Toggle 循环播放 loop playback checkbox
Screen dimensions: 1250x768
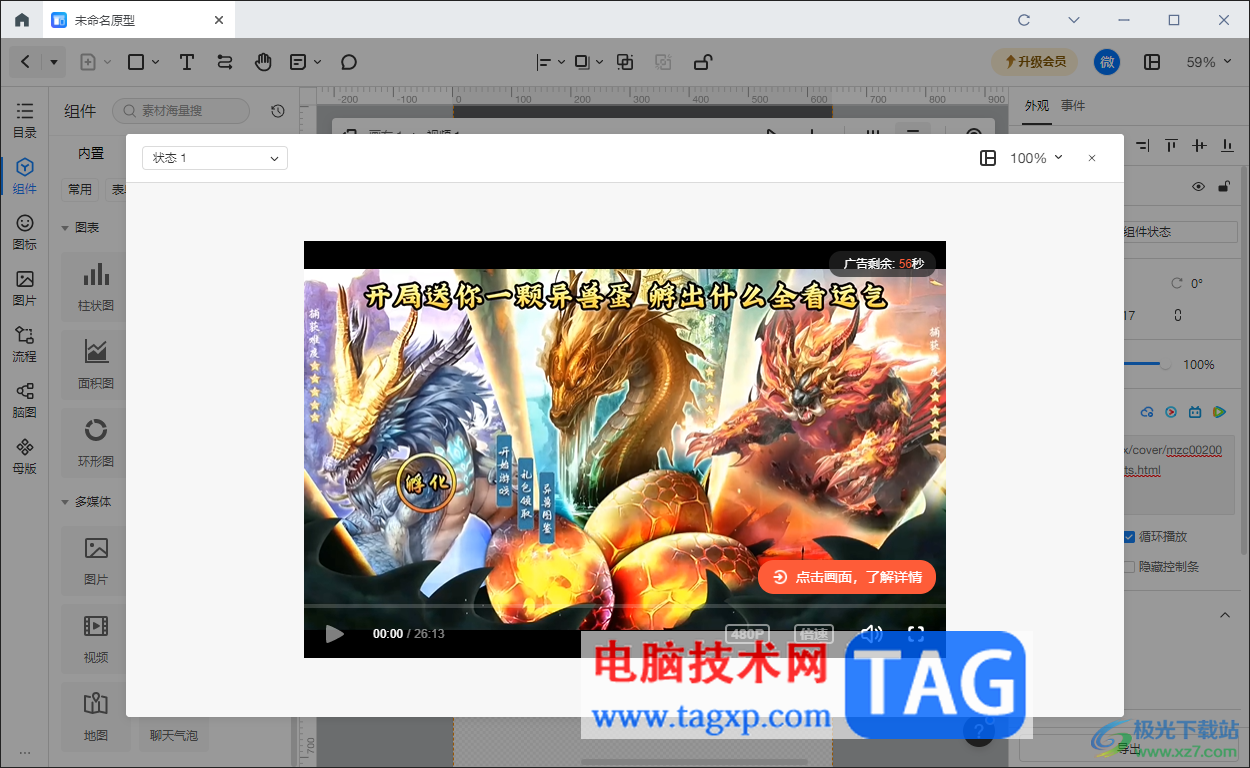1129,537
